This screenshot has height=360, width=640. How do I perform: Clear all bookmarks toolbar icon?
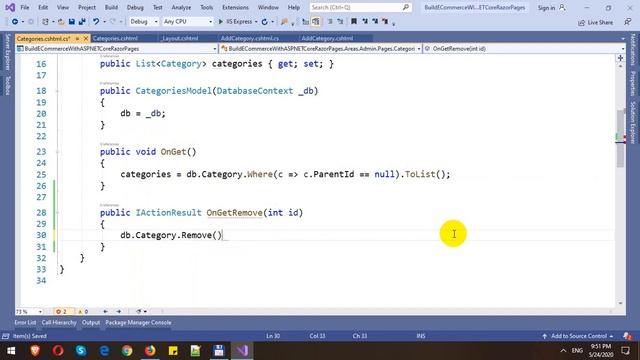(385, 22)
